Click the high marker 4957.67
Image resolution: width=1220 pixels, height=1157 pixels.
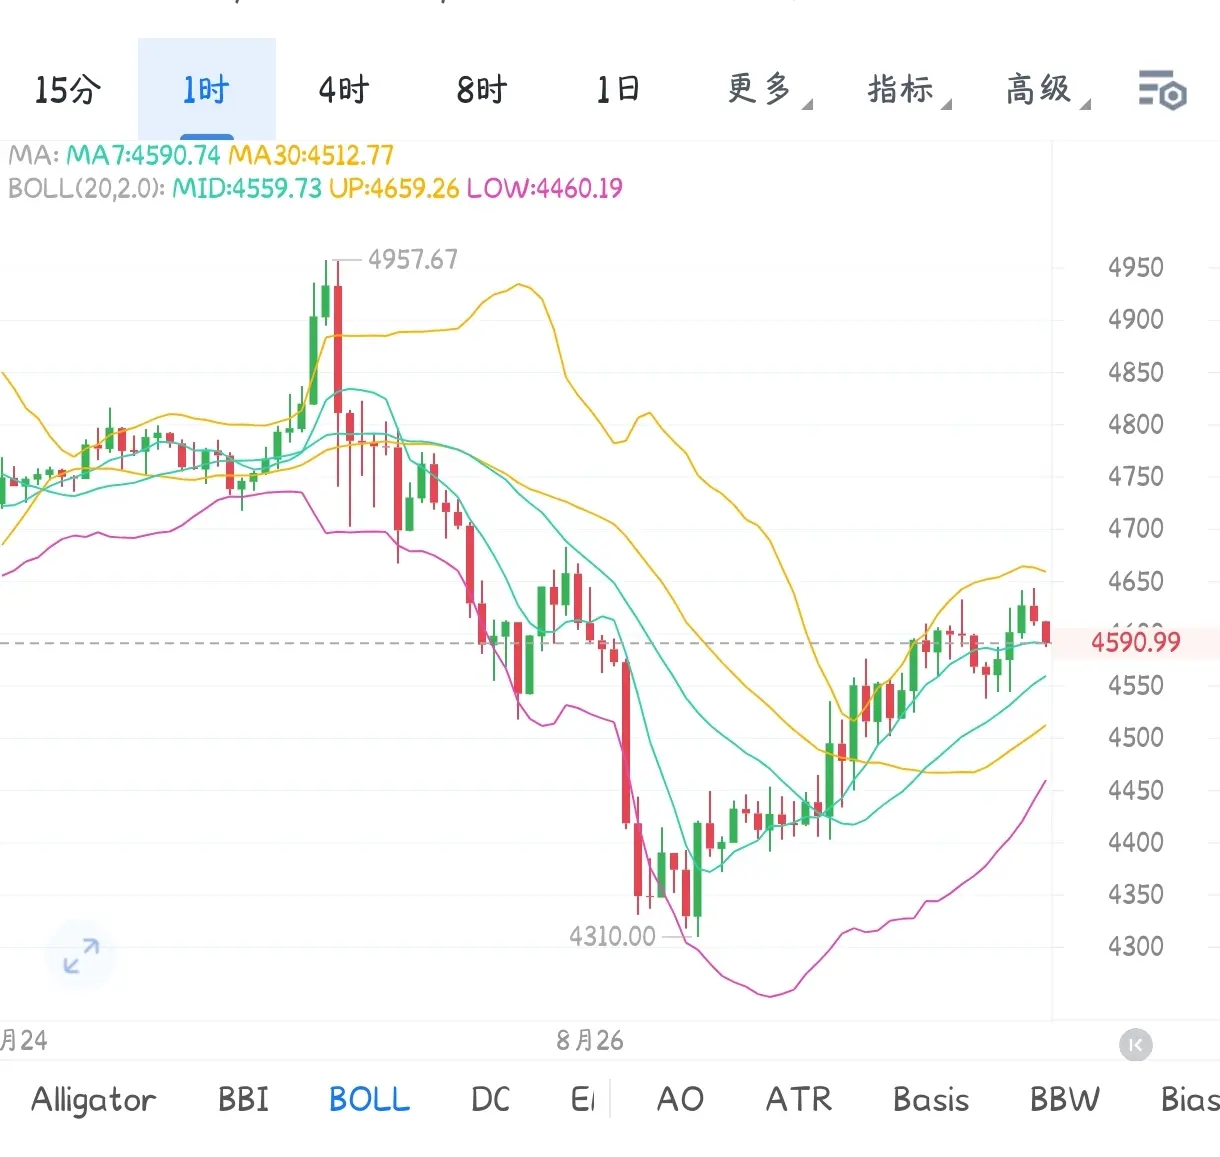[413, 260]
